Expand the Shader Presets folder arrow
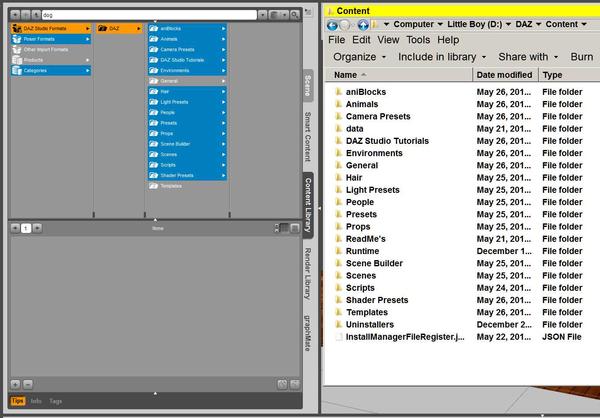Screen dimensions: 600x418 pyautogui.click(x=223, y=175)
